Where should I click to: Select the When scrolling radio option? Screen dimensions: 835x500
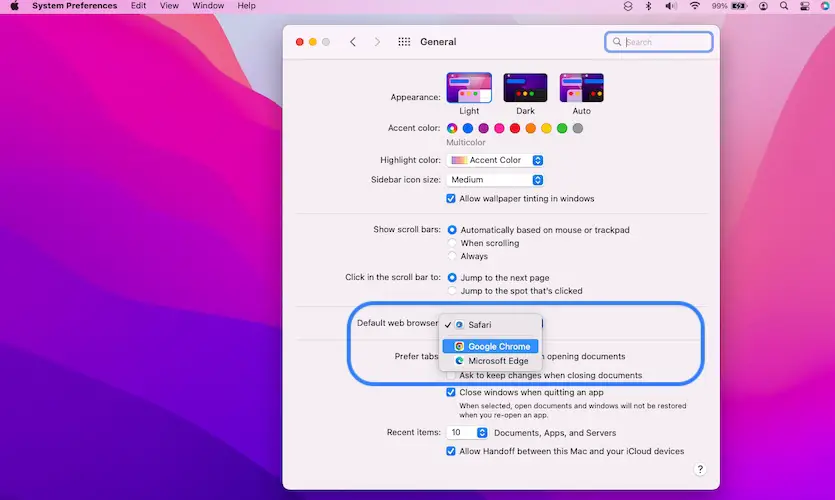click(452, 243)
